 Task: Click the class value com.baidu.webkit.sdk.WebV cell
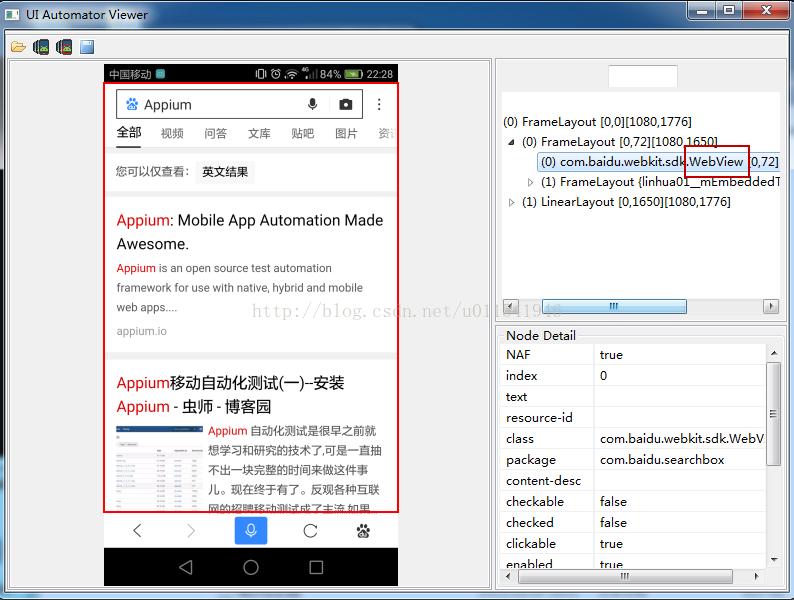[x=679, y=438]
